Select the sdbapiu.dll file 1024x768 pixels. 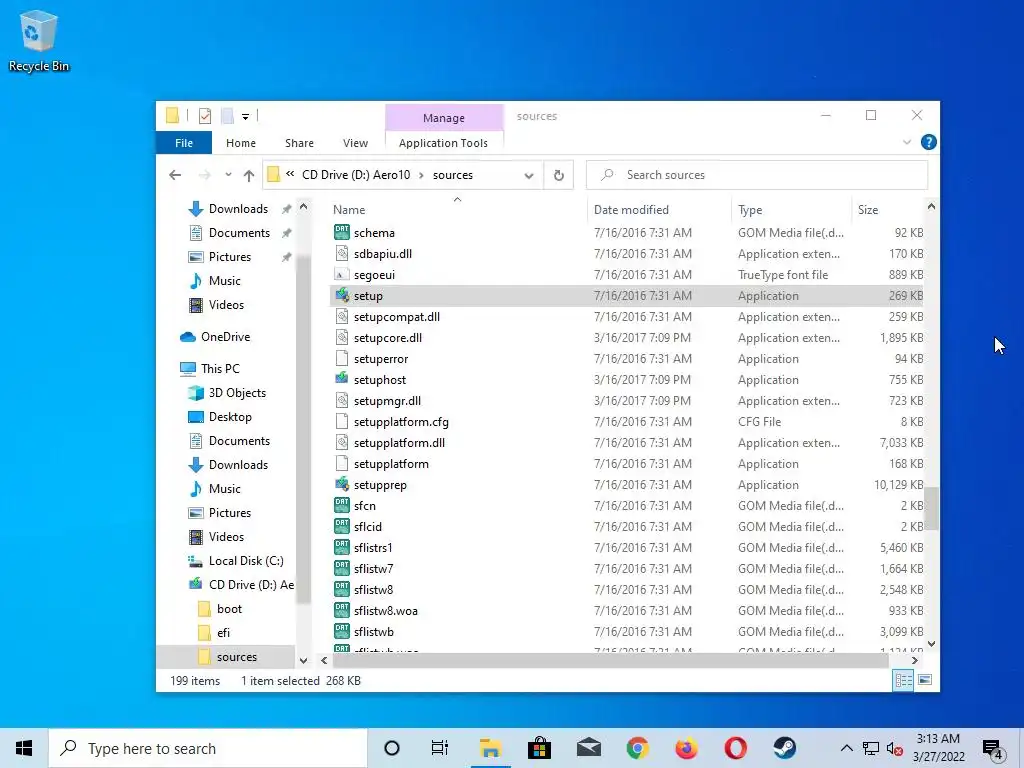(x=383, y=254)
